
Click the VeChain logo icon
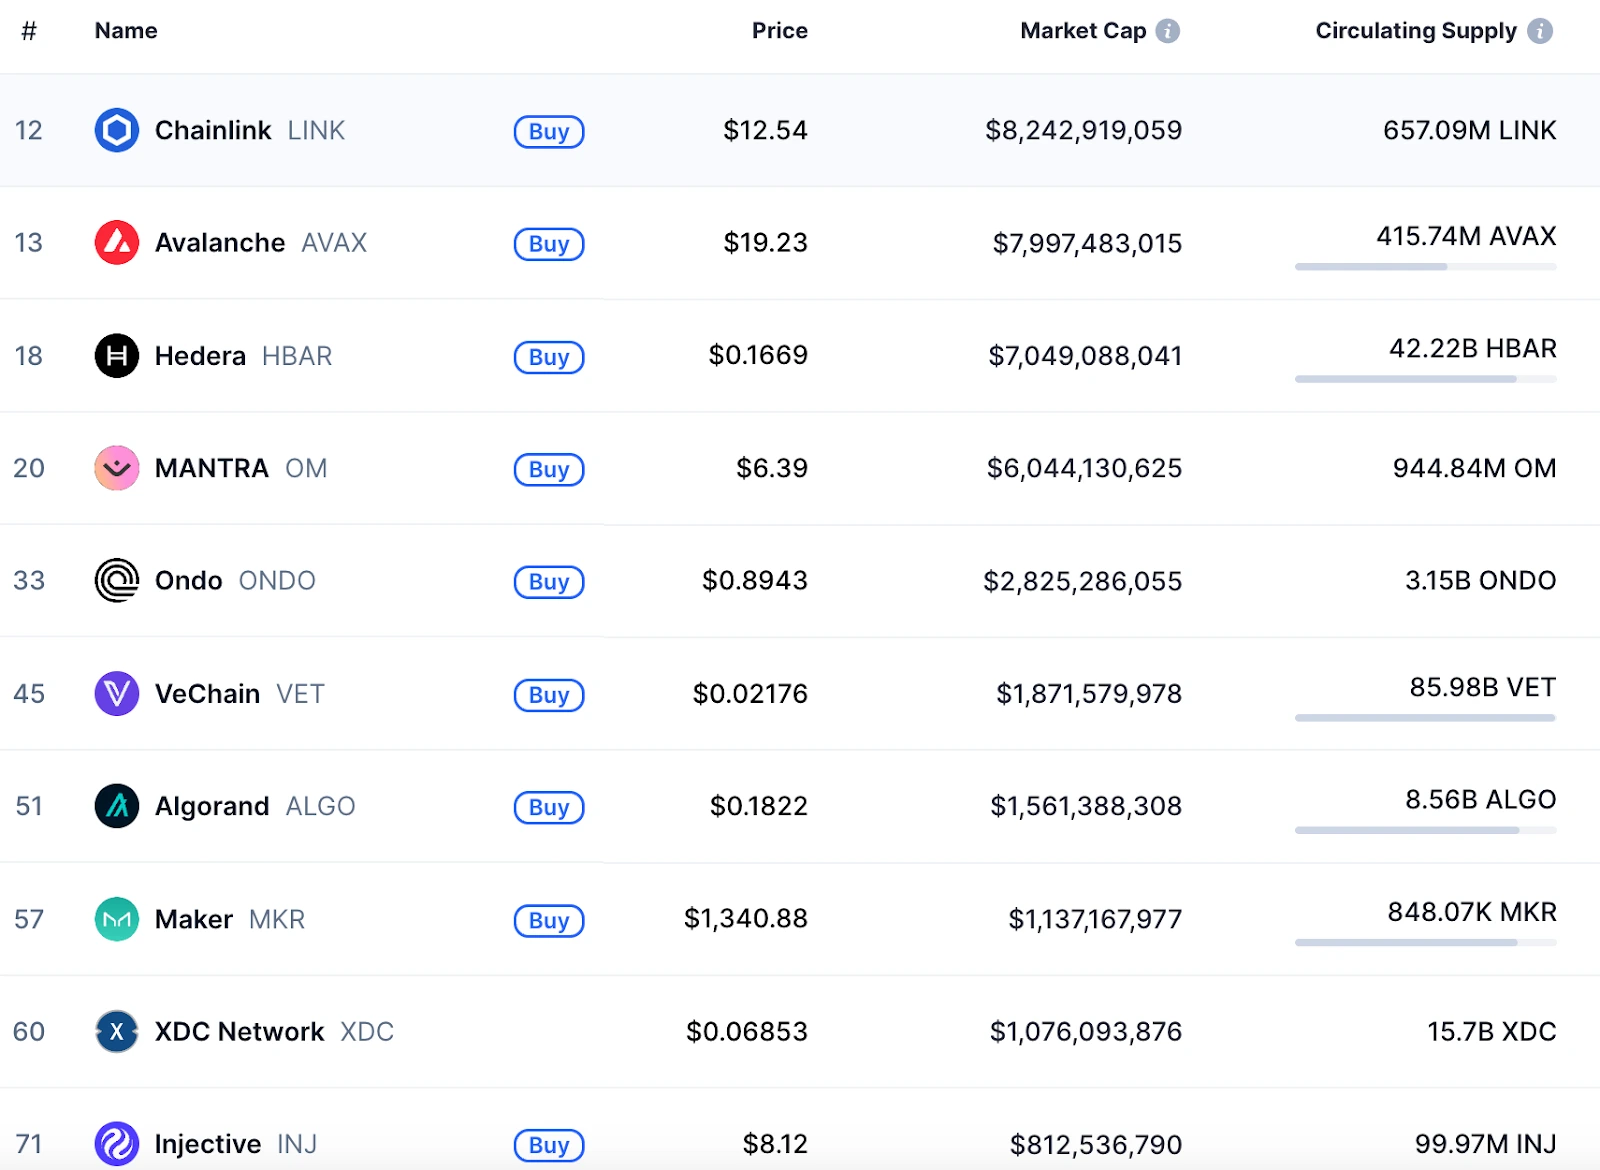point(117,693)
